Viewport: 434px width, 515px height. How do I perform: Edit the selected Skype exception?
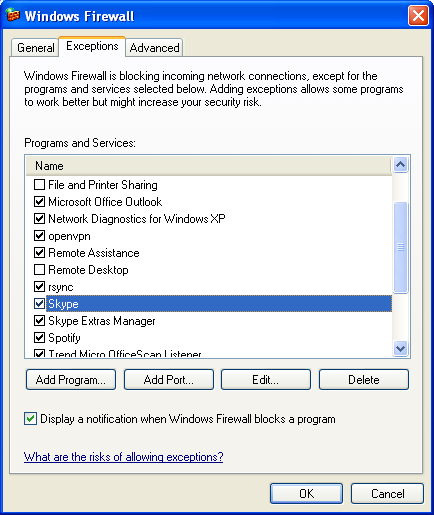266,379
